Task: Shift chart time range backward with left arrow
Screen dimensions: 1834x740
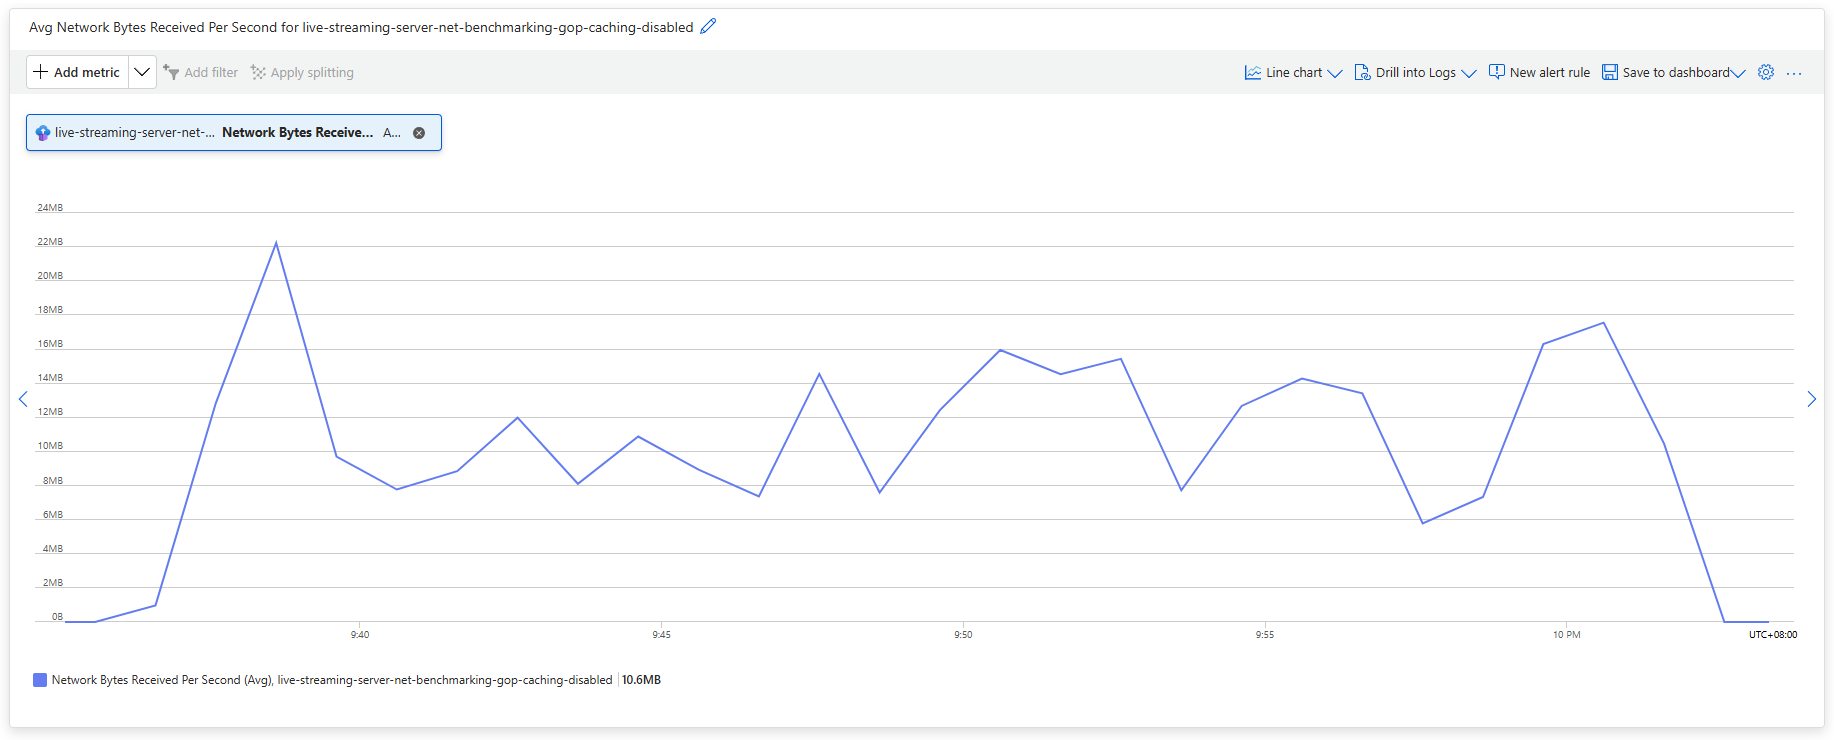Action: (23, 399)
